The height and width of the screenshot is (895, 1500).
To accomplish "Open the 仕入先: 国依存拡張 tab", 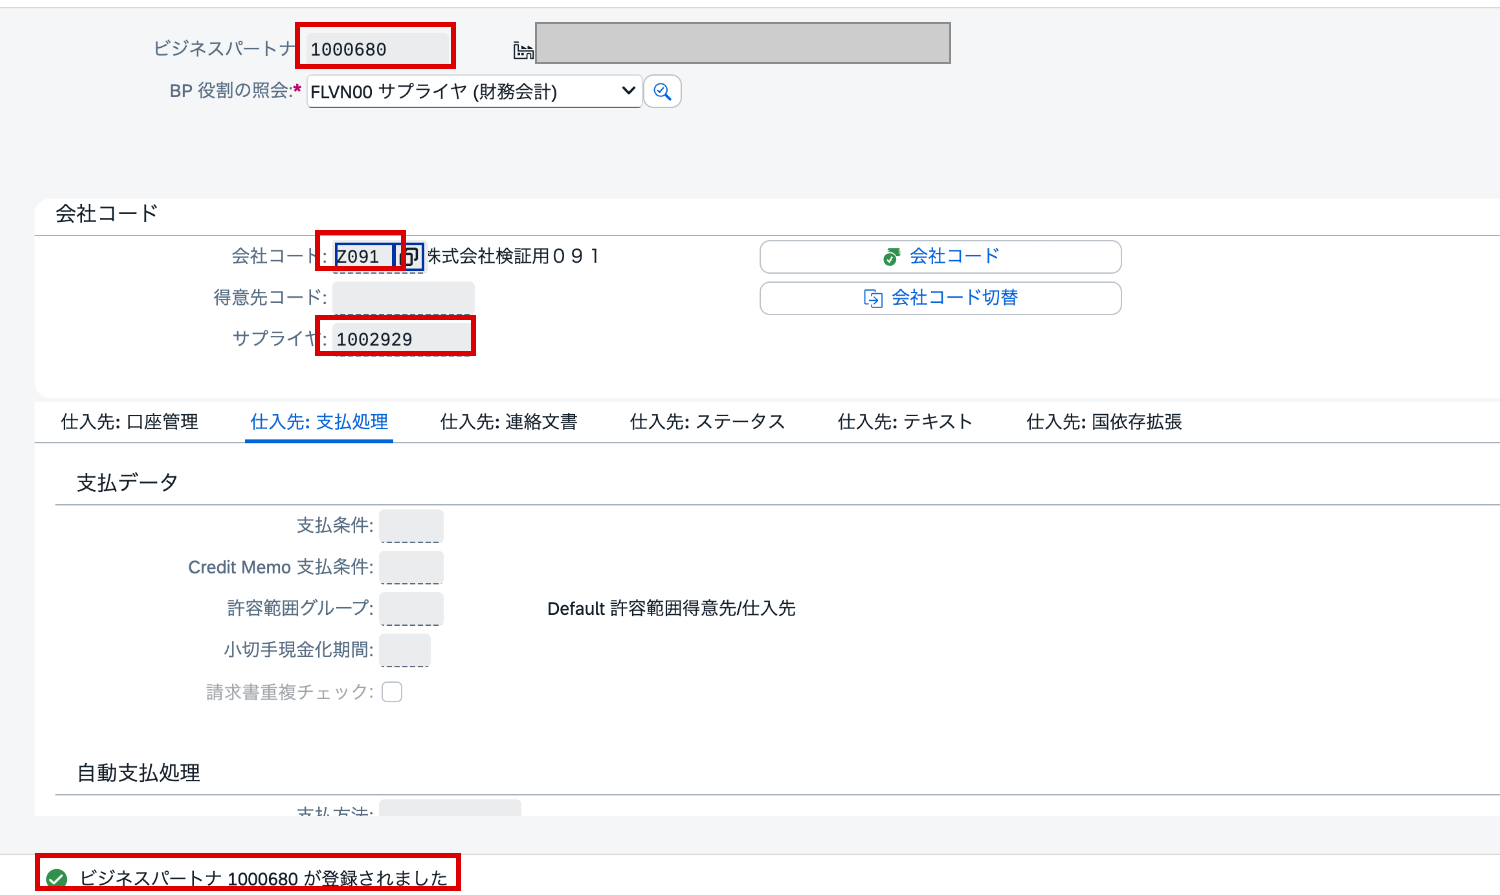I will pyautogui.click(x=1104, y=422).
